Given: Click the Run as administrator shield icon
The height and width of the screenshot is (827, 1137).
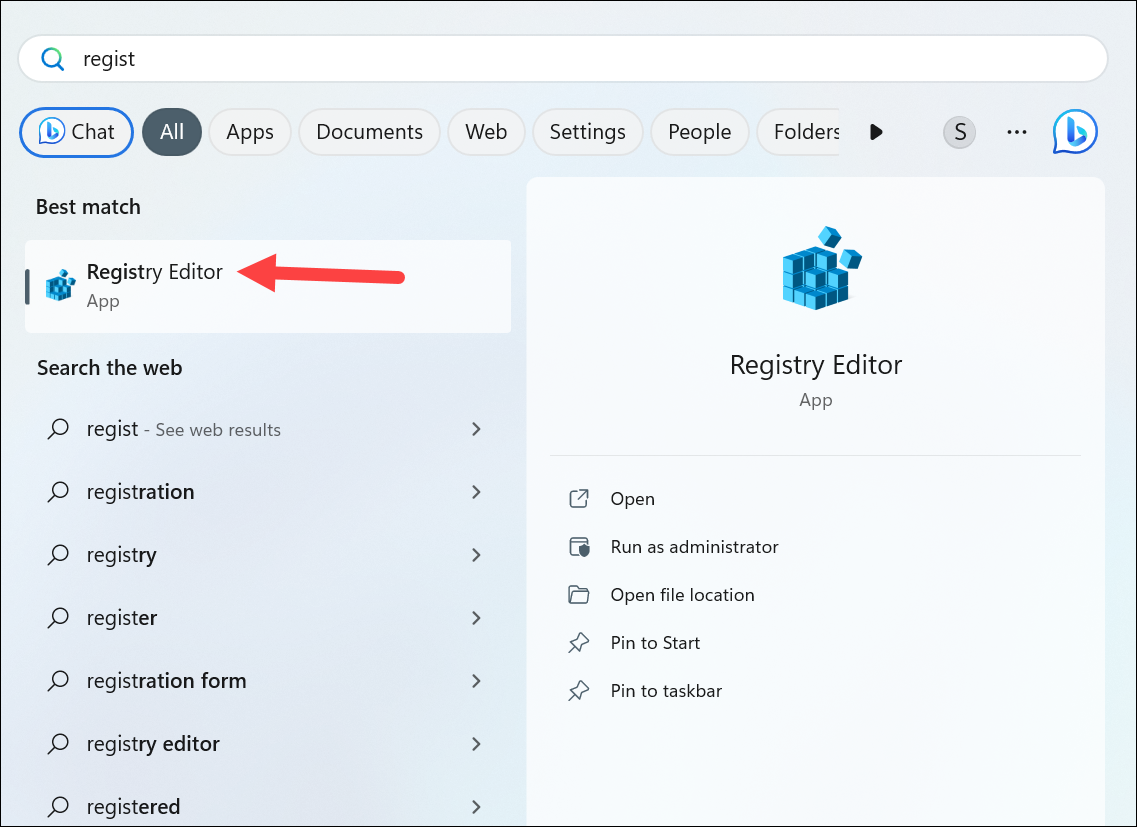Looking at the screenshot, I should pyautogui.click(x=579, y=546).
